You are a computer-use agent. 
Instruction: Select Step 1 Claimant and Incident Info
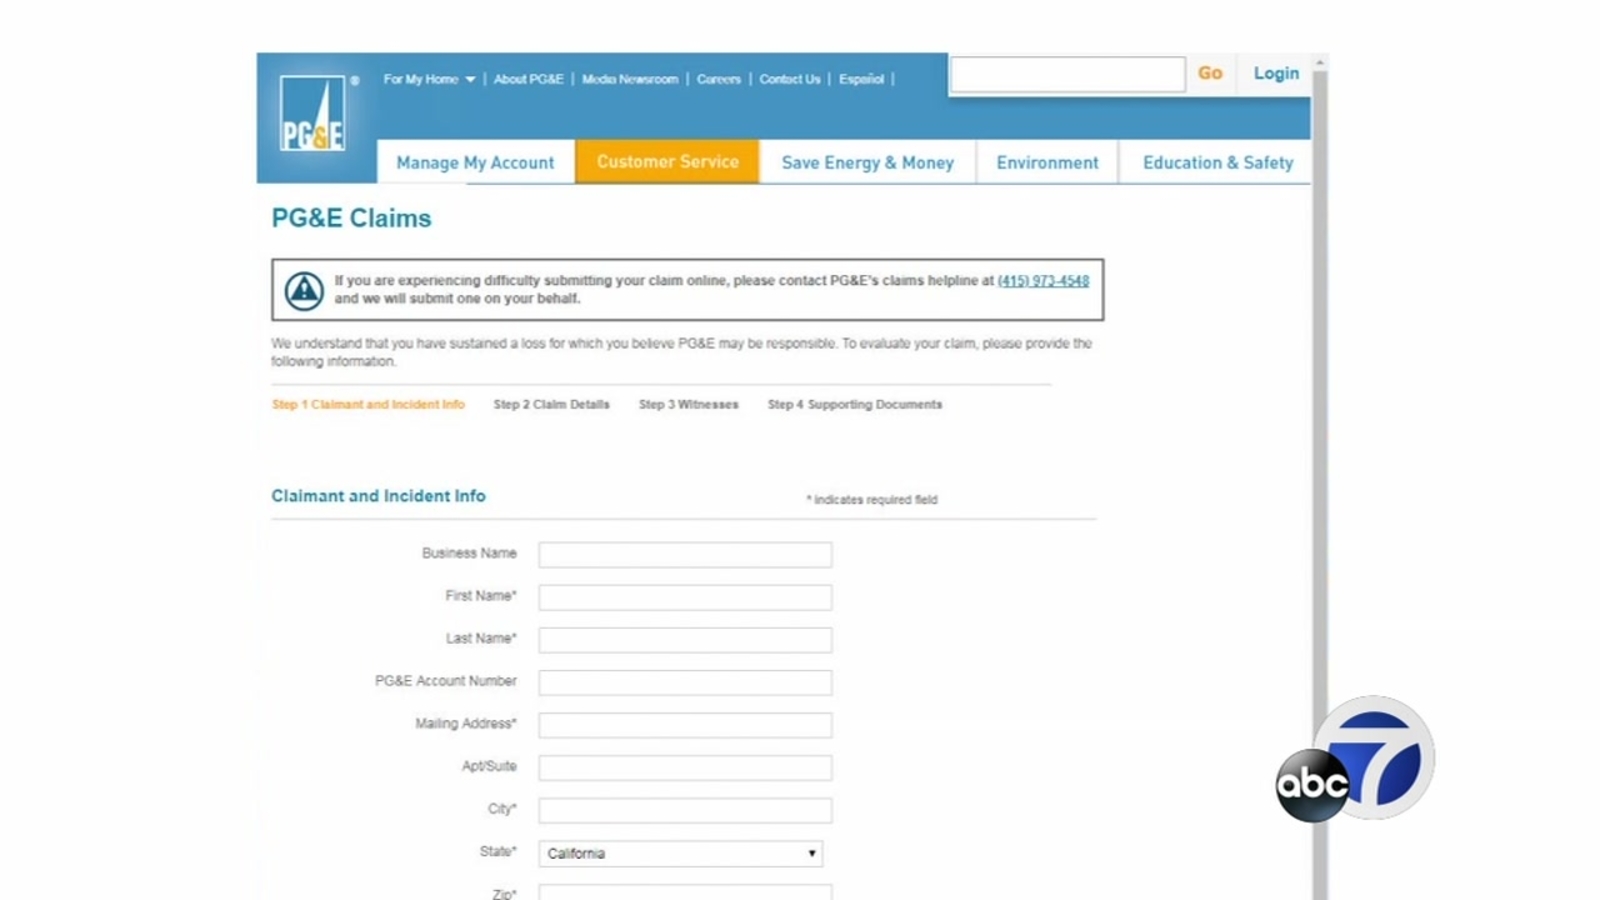pos(368,405)
